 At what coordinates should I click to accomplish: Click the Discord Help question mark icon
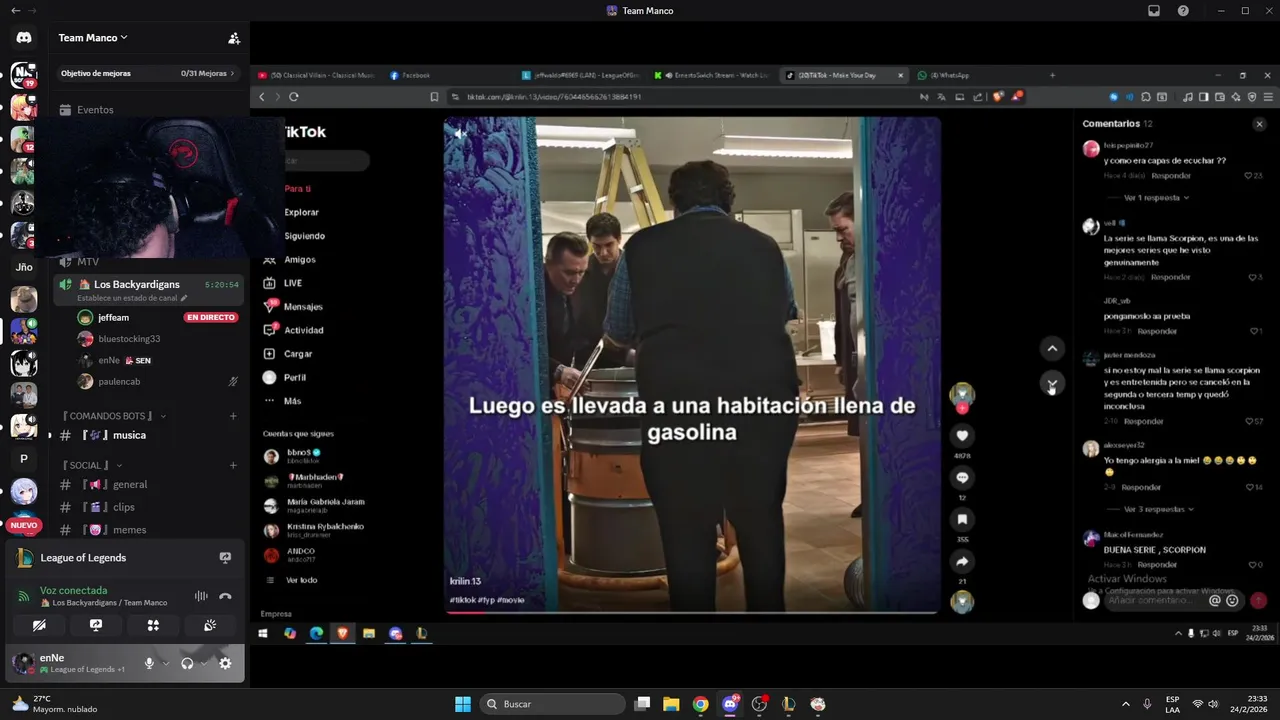1183,10
